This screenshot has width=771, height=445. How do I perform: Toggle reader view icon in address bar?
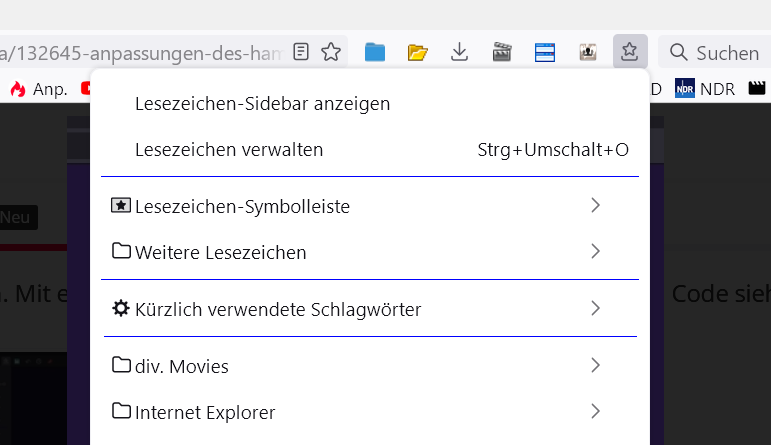tap(301, 52)
